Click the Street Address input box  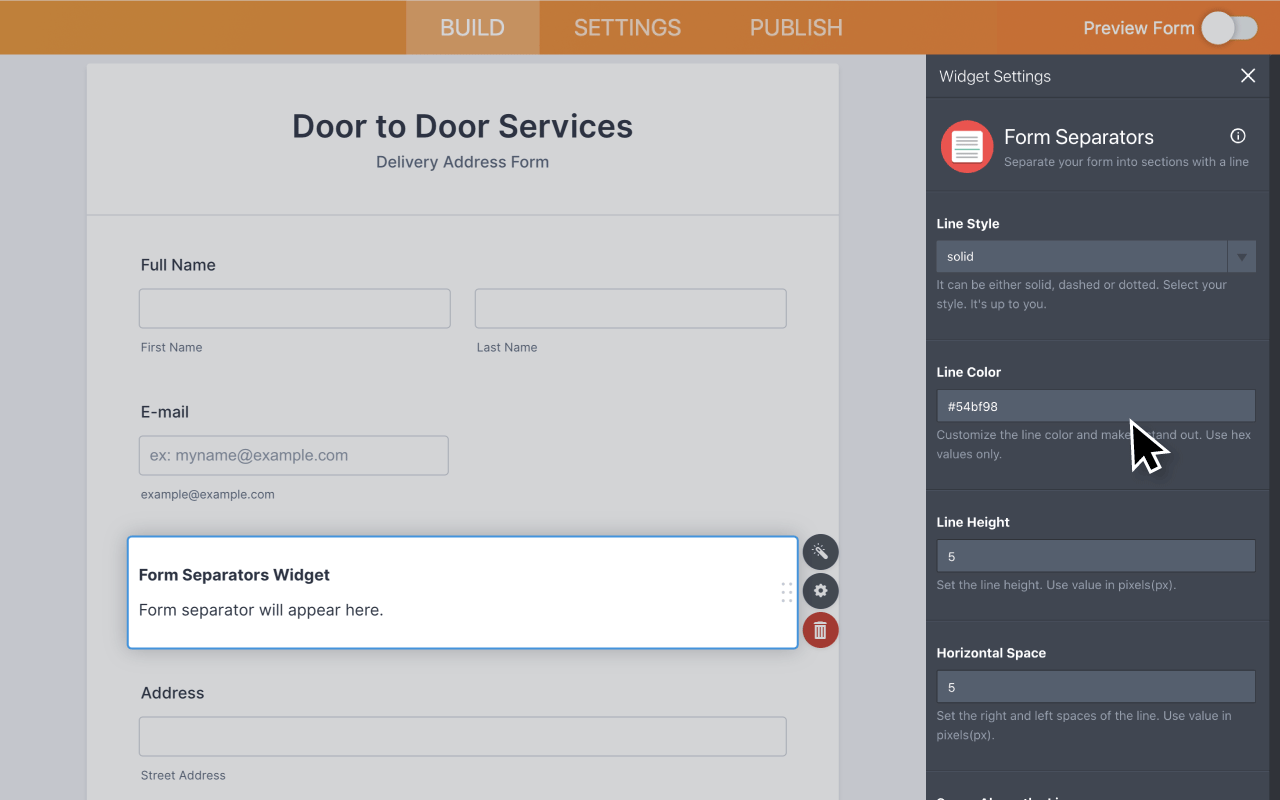click(462, 736)
